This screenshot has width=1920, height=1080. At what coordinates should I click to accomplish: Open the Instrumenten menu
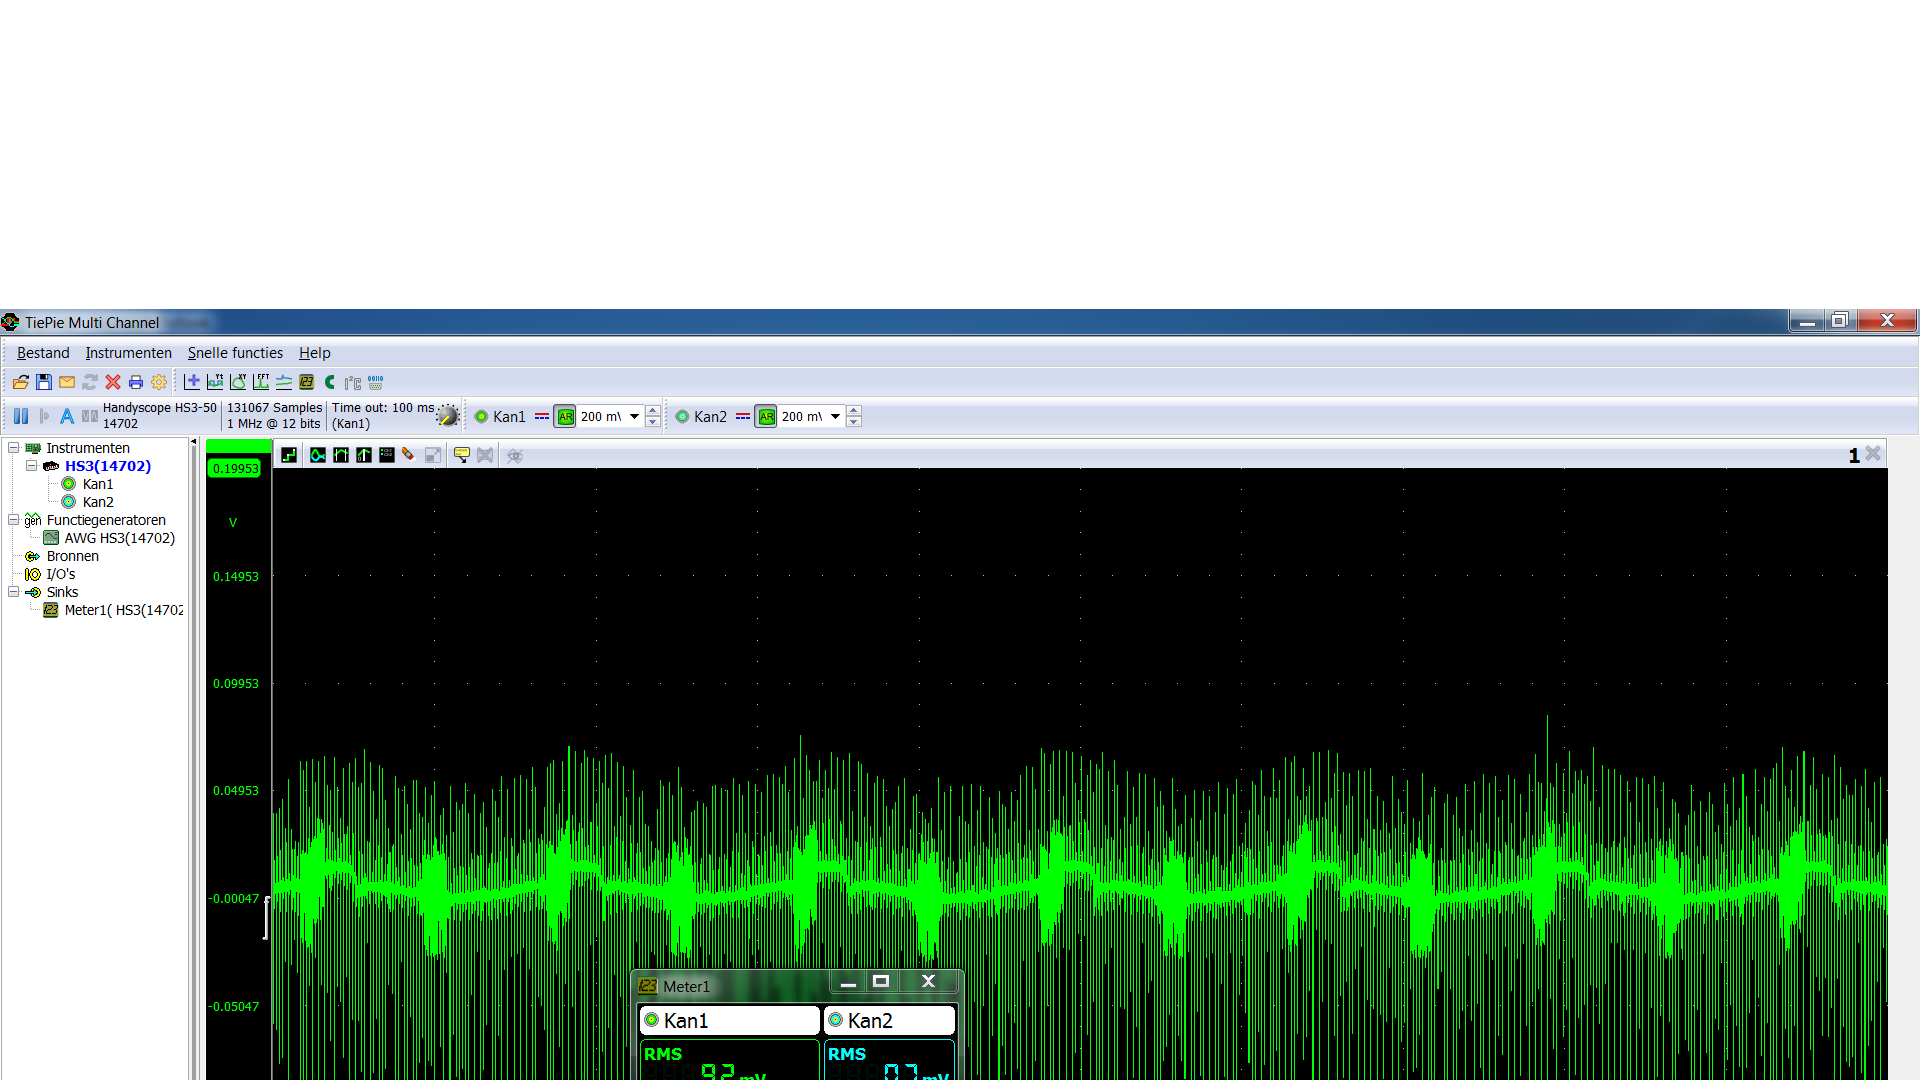(x=128, y=353)
